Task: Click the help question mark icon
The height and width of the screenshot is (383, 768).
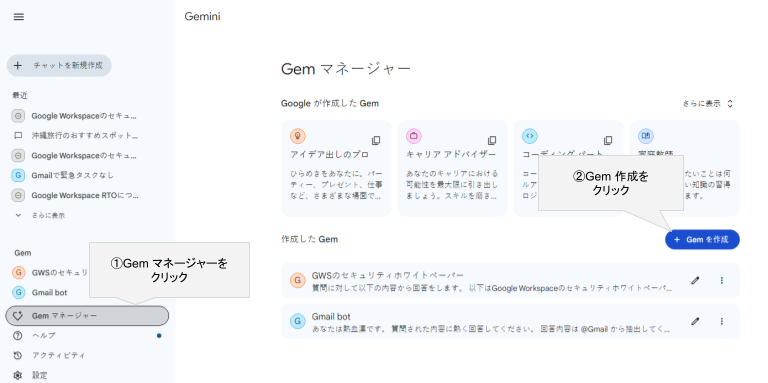Action: 18,335
